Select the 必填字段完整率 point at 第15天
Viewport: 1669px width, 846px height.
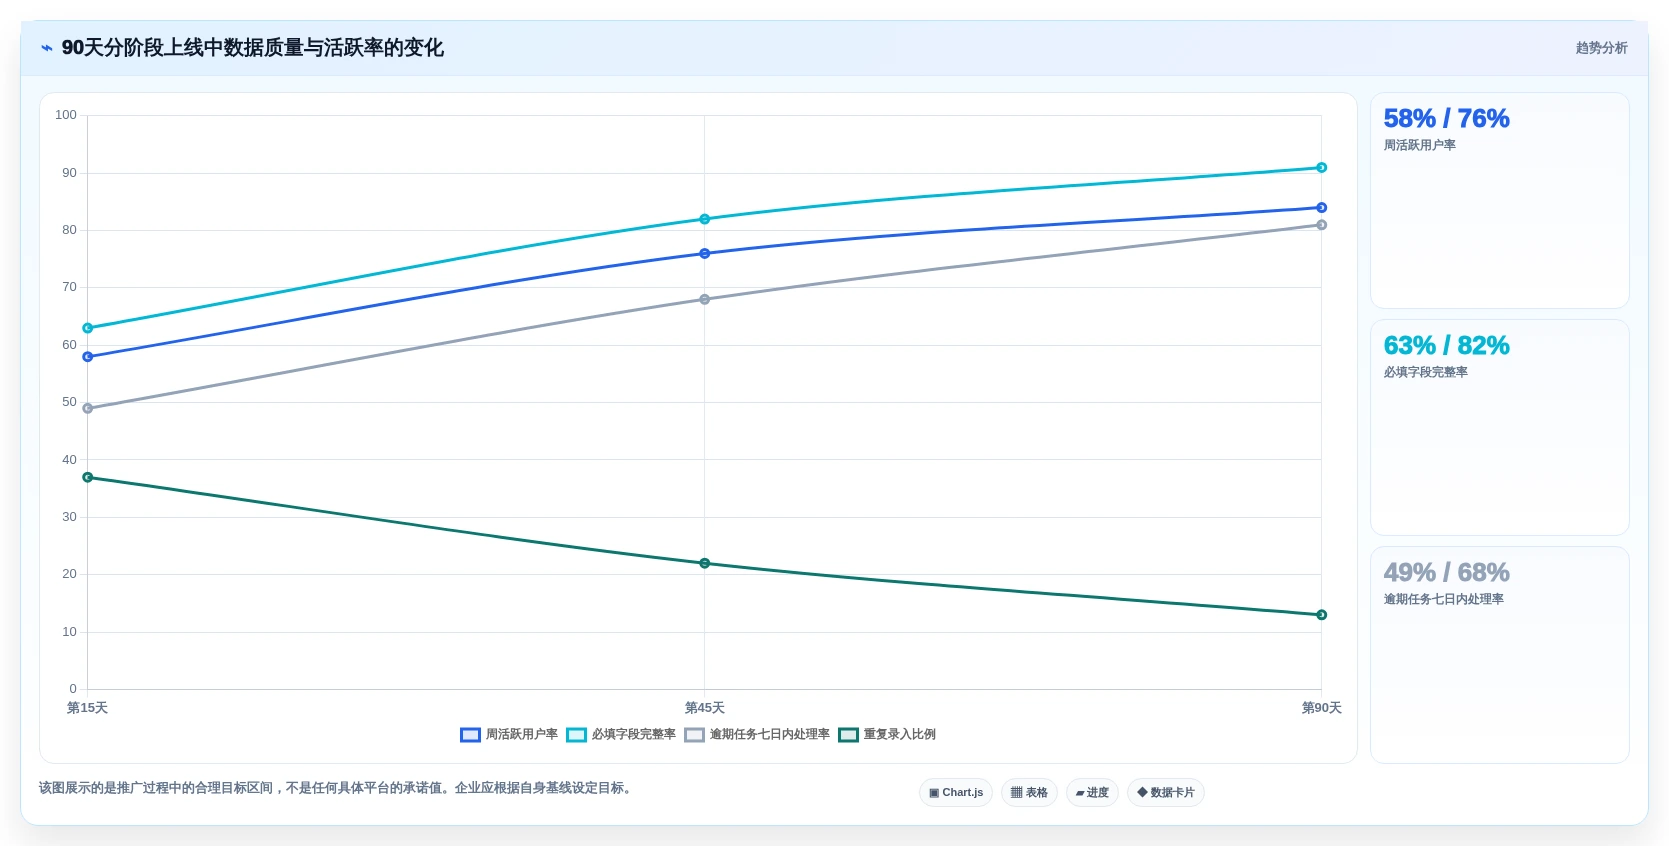[x=88, y=328]
